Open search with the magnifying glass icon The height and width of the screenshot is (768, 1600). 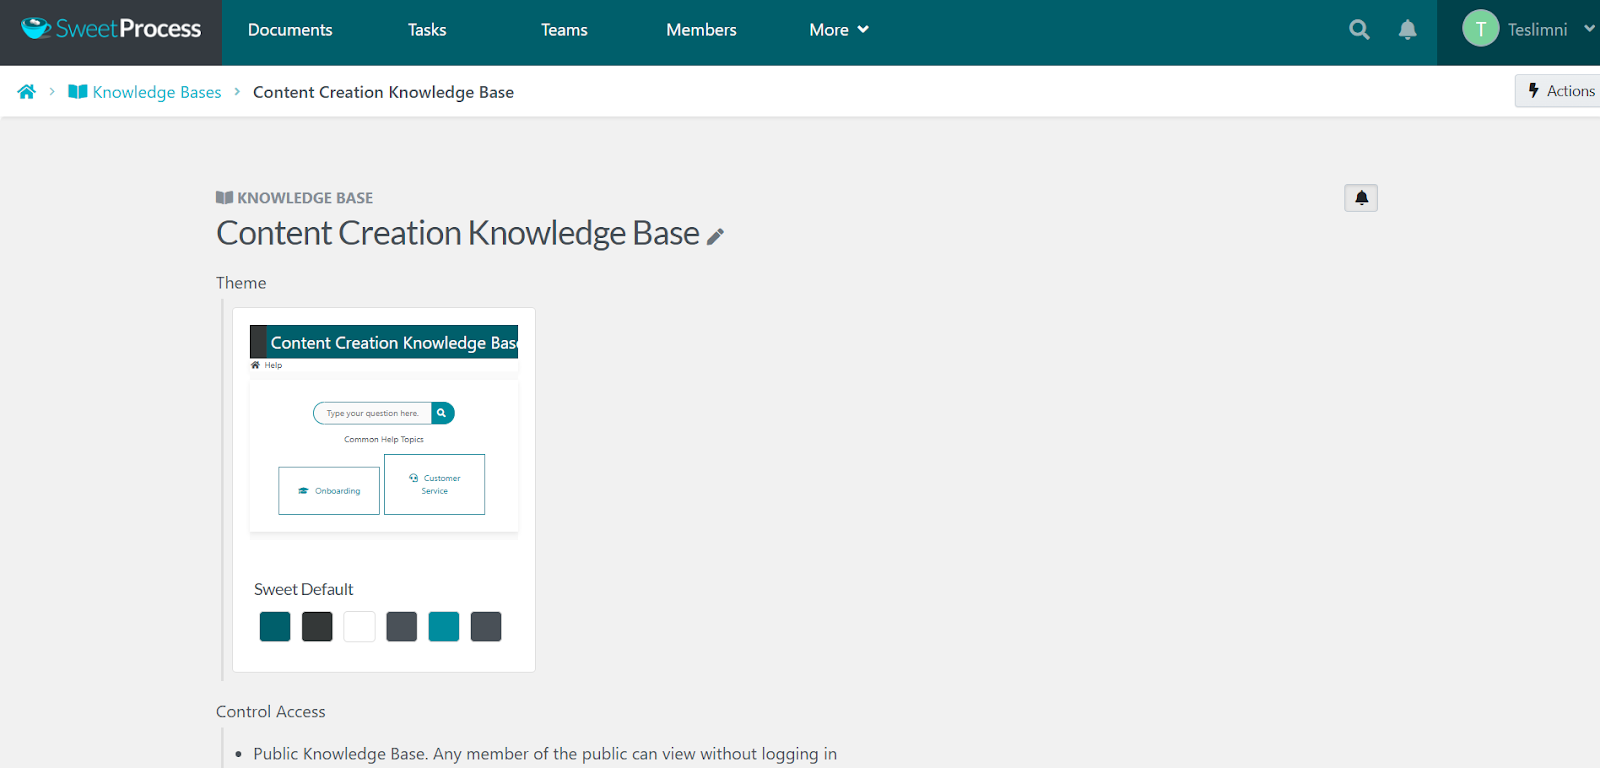(x=1359, y=30)
